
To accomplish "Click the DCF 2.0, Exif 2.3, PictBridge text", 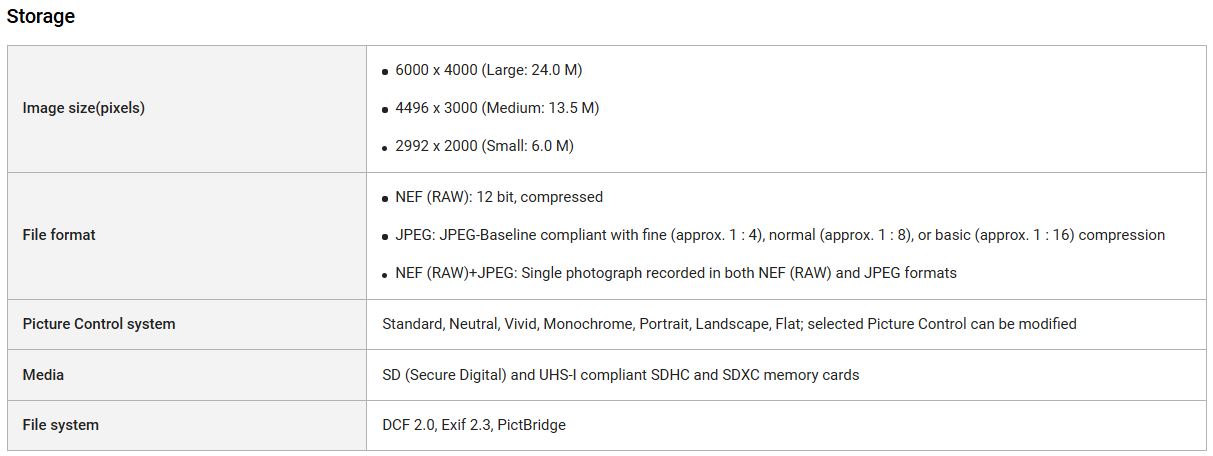I will pyautogui.click(x=474, y=425).
